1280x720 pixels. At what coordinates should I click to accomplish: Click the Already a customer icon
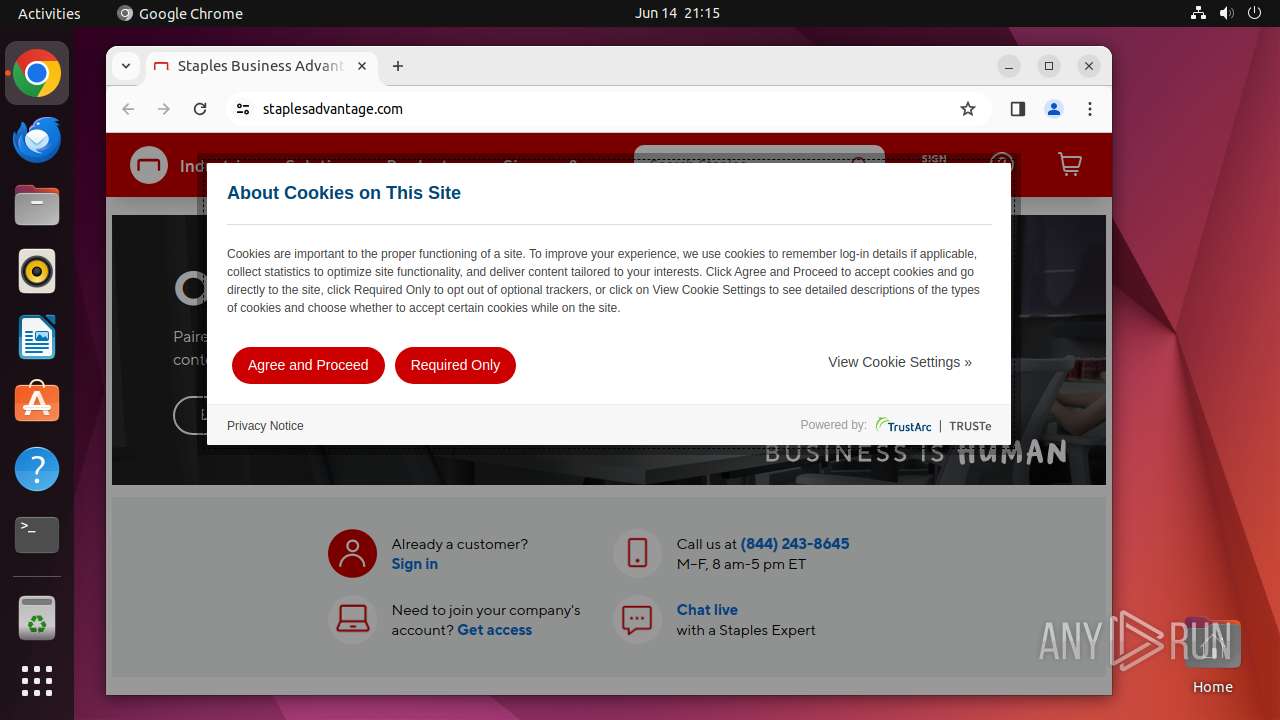352,553
